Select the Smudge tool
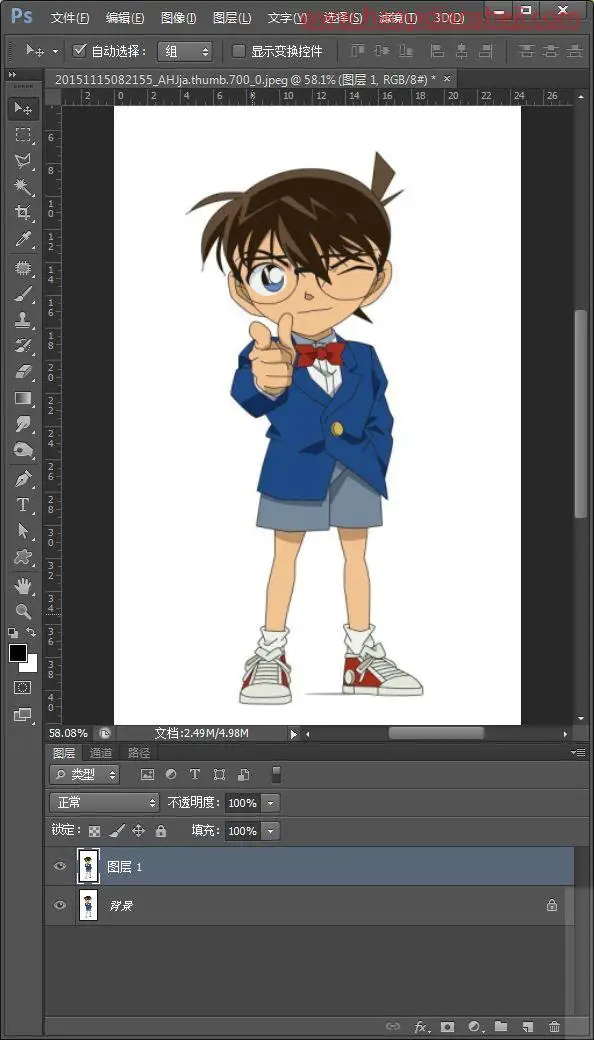Screen dimensions: 594x1040 pyautogui.click(x=23, y=424)
